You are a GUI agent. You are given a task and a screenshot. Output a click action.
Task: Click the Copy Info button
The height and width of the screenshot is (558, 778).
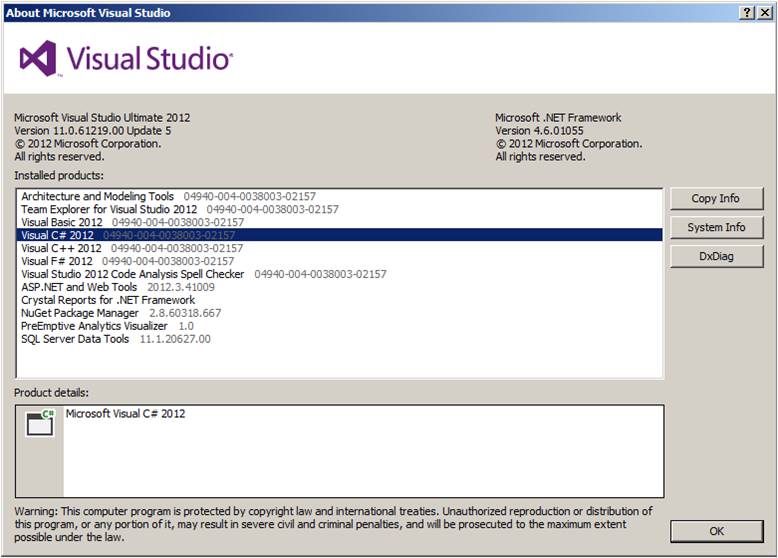[x=716, y=198]
